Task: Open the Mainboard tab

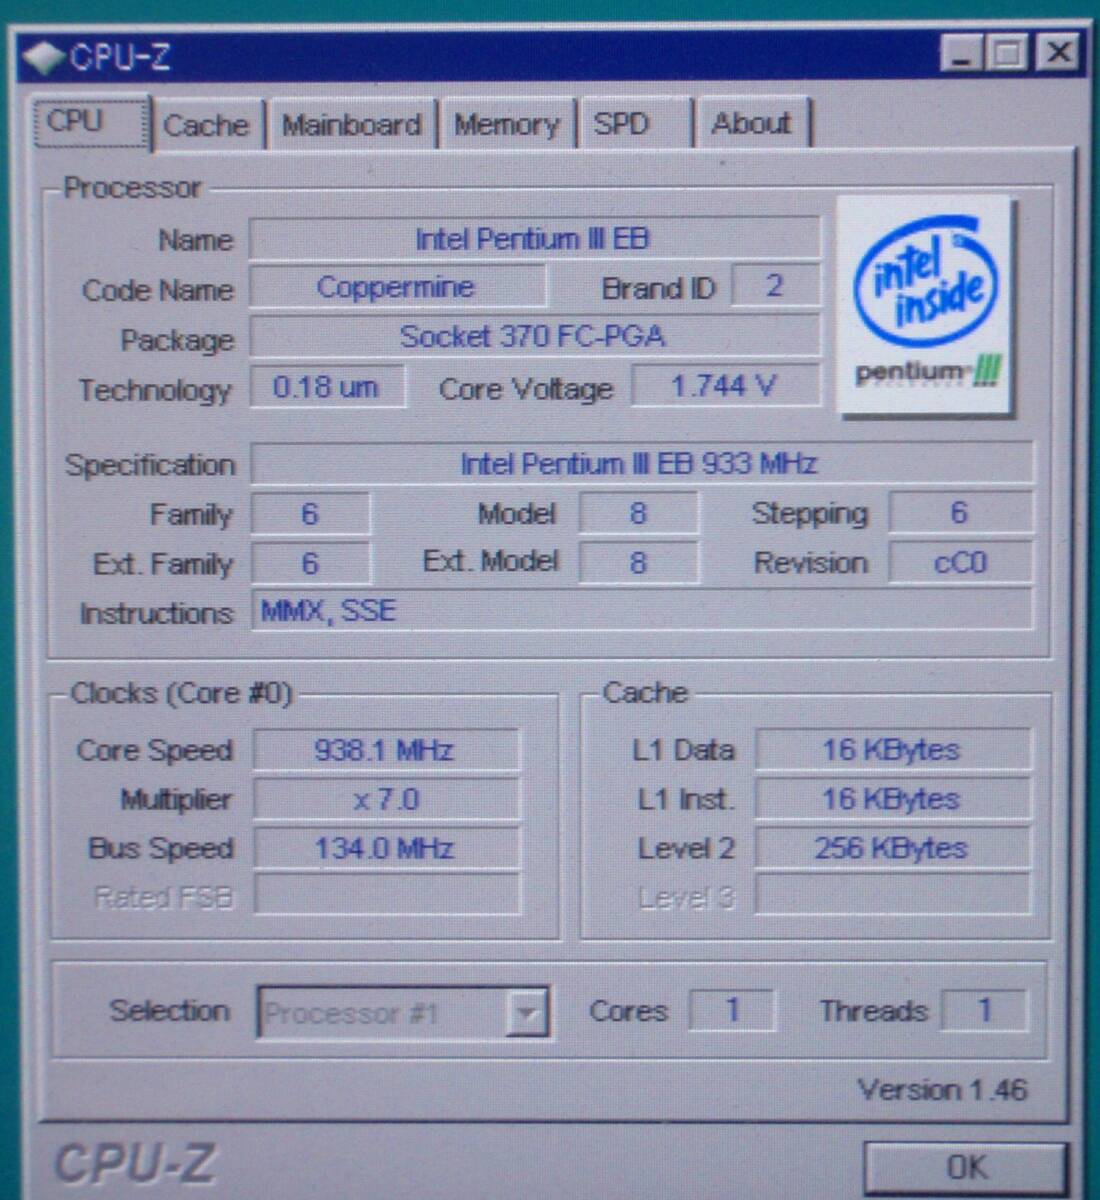Action: point(352,125)
